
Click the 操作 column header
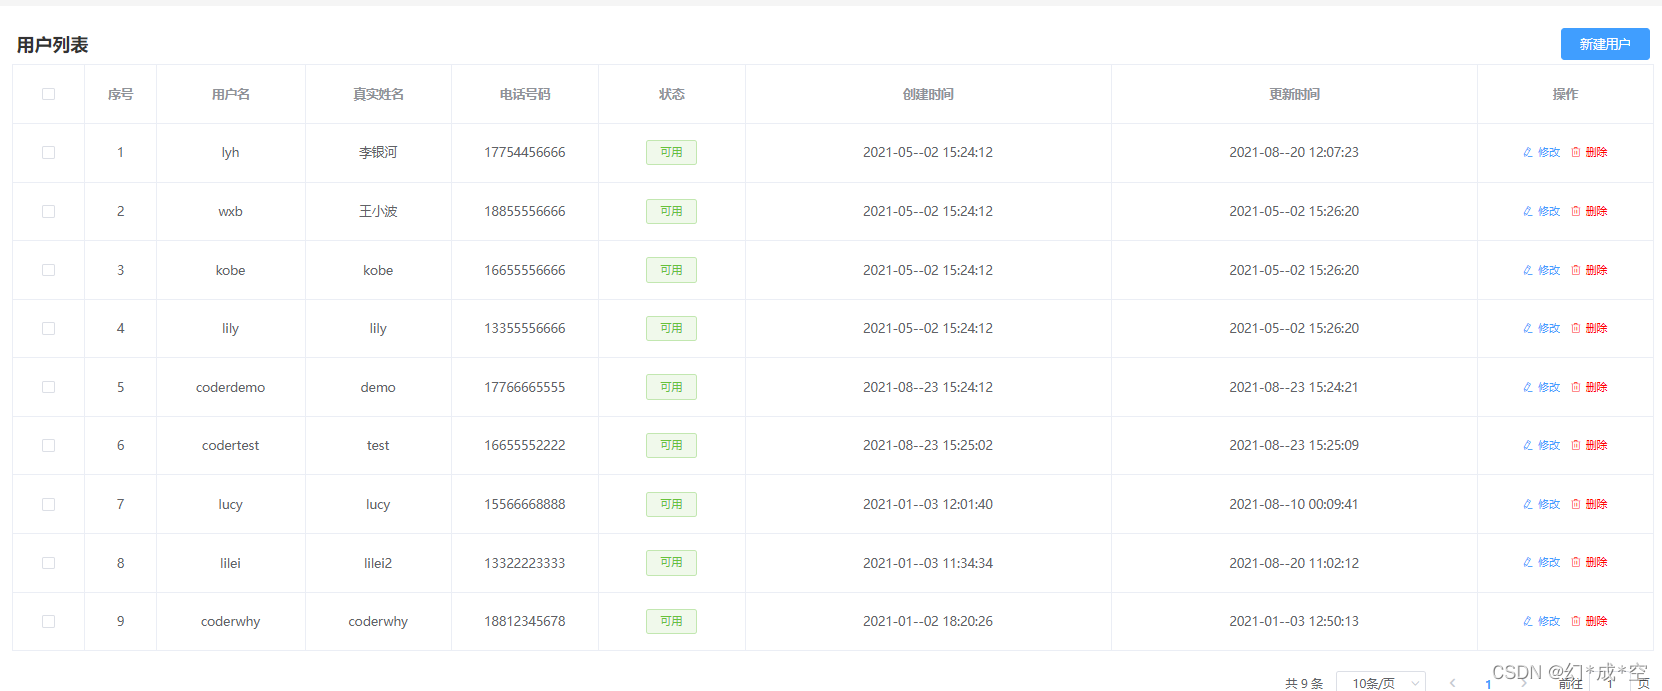tap(1565, 94)
